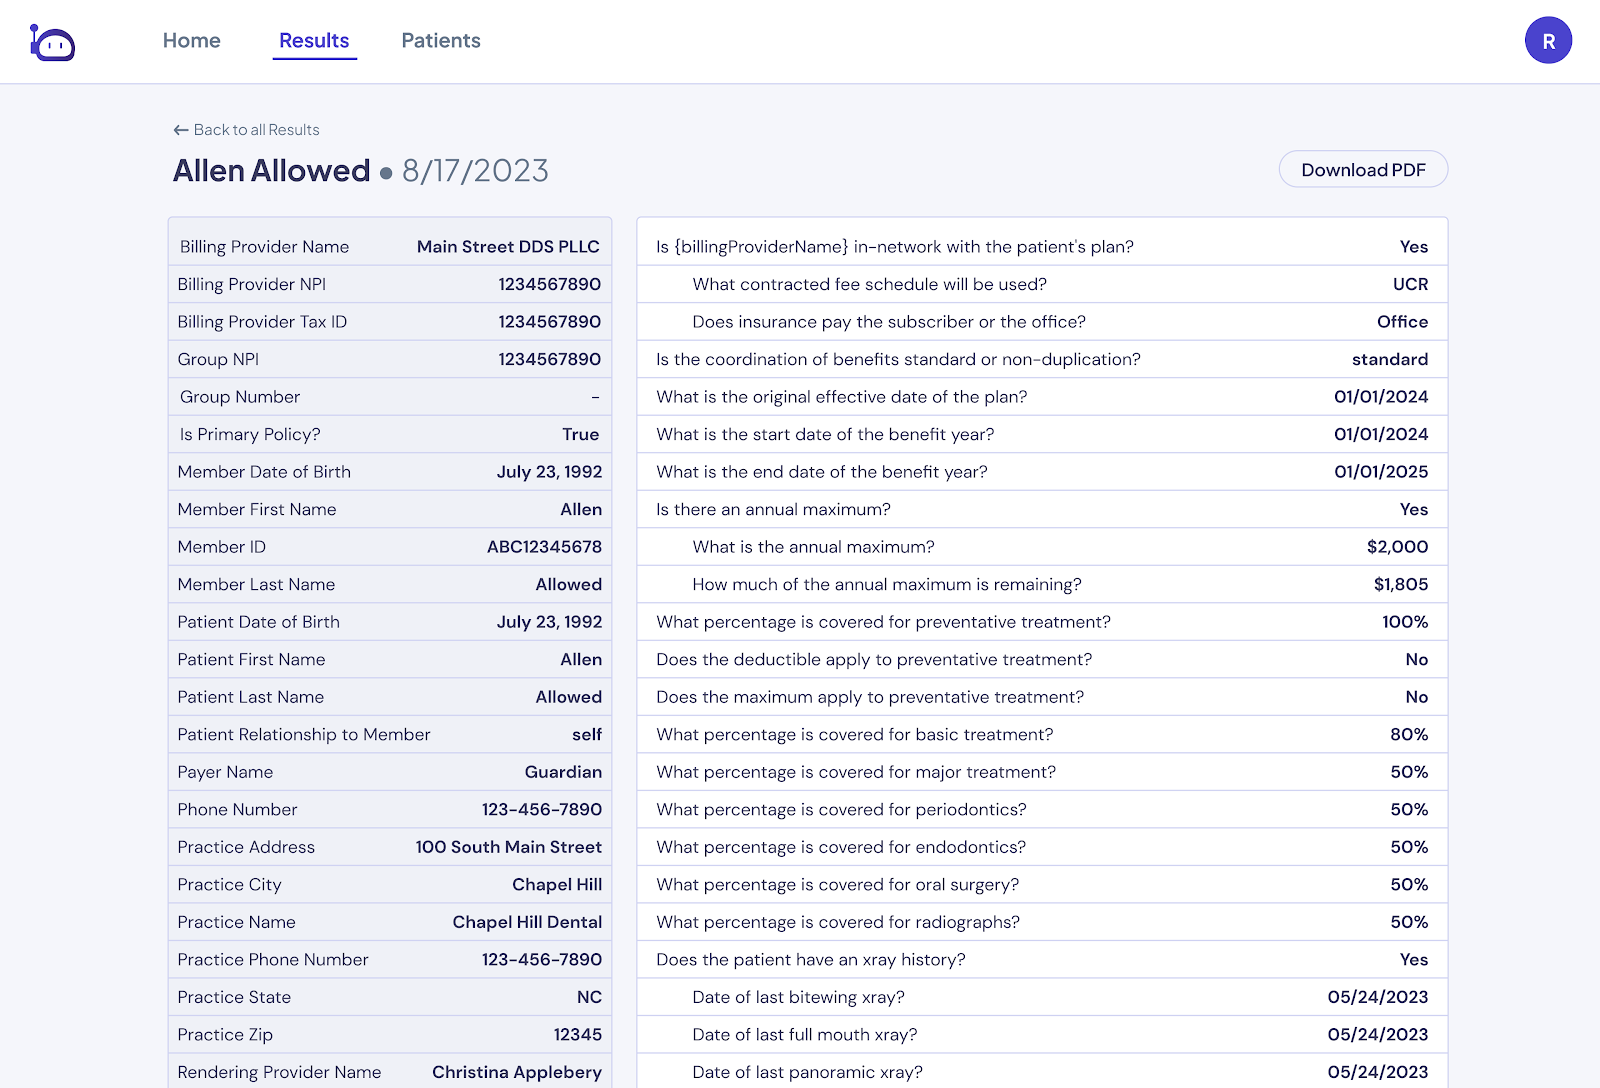The width and height of the screenshot is (1600, 1088).
Task: Click the periodontics coverage question
Action: (x=841, y=809)
